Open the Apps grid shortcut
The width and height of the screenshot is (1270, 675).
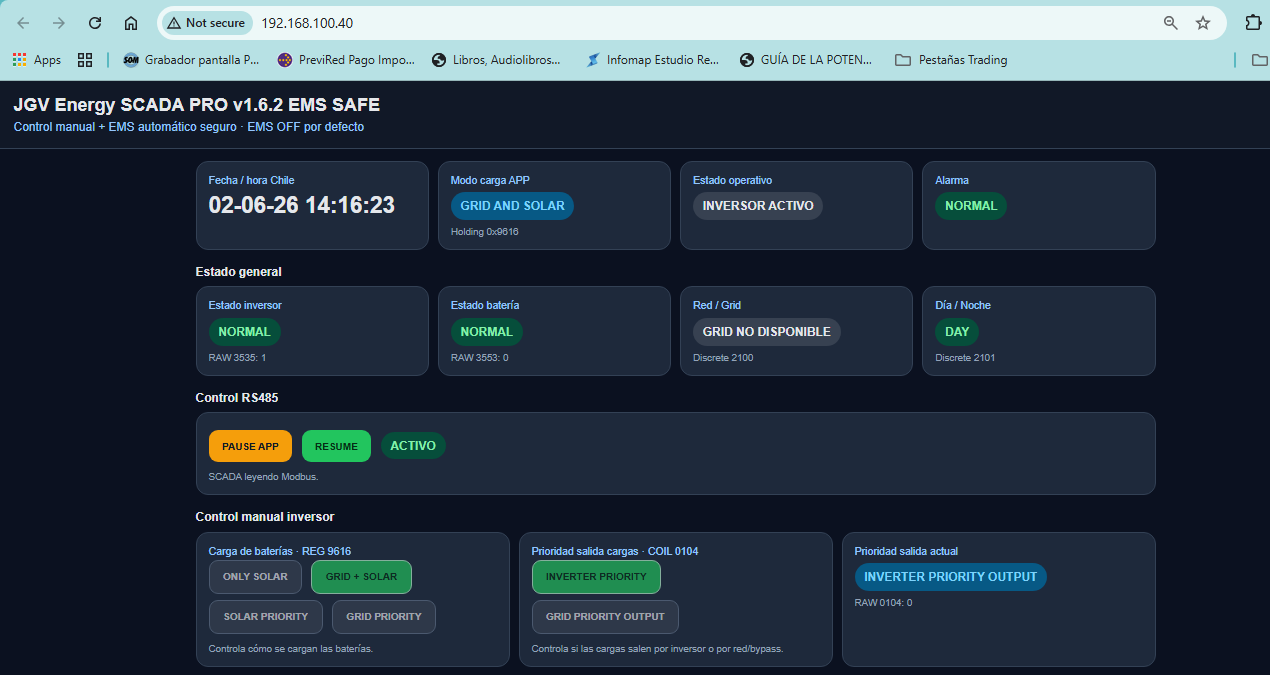coord(37,60)
